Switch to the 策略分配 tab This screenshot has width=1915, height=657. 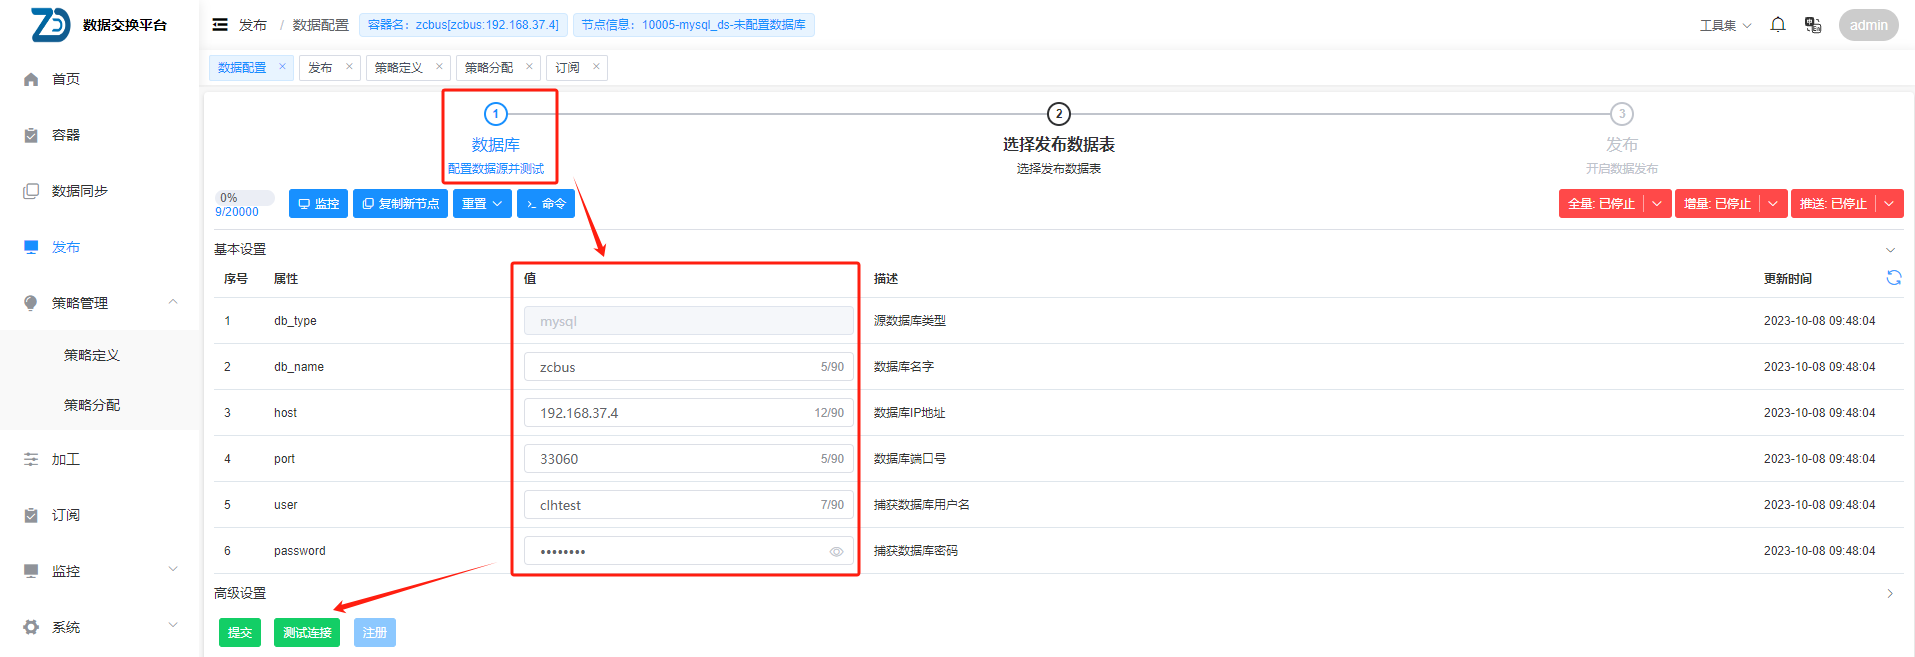tap(489, 68)
